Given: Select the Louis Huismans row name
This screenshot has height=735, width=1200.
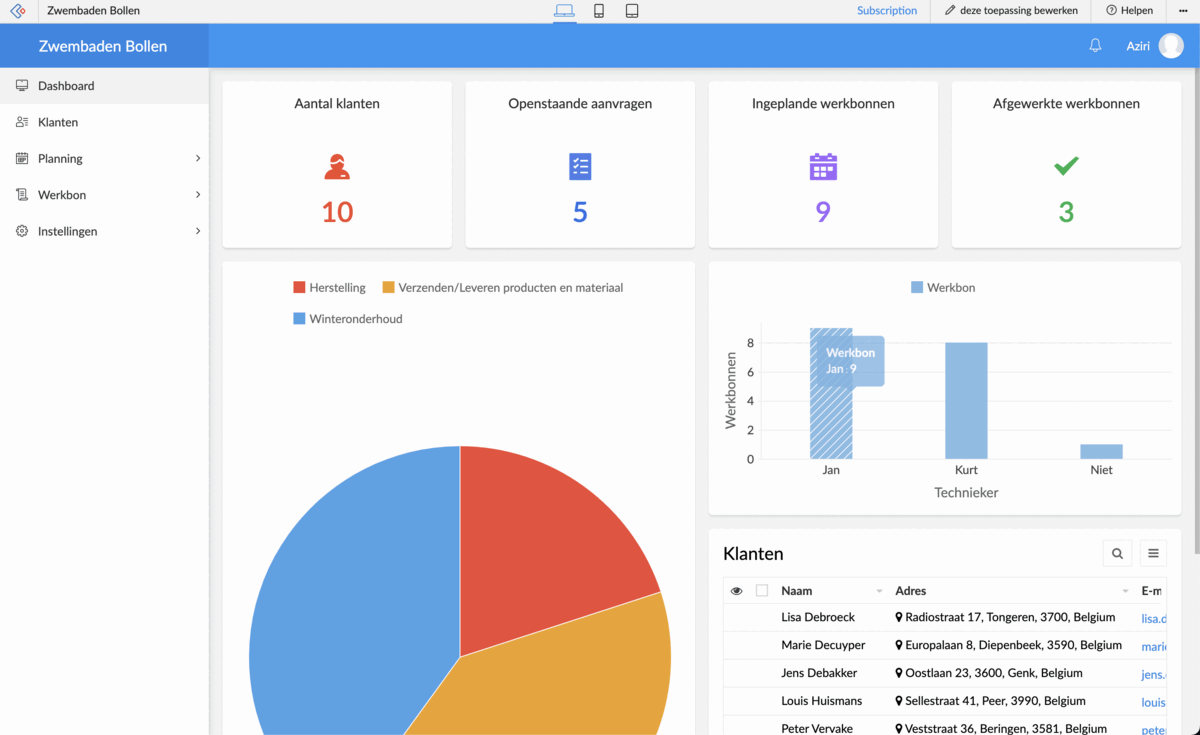Looking at the screenshot, I should point(822,702).
